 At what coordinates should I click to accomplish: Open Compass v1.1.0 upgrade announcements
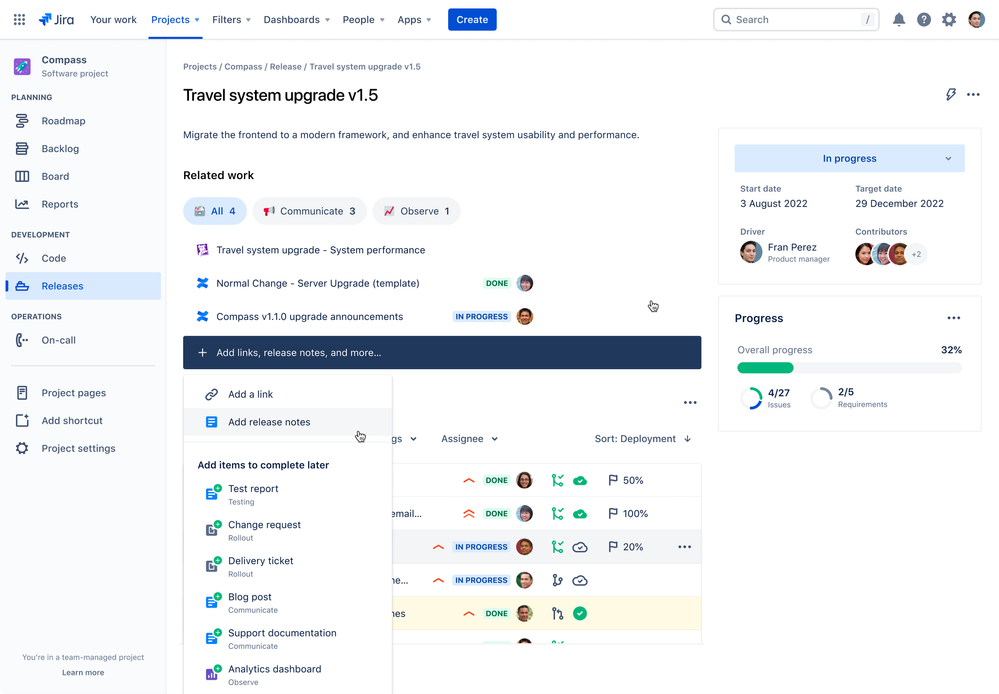310,317
